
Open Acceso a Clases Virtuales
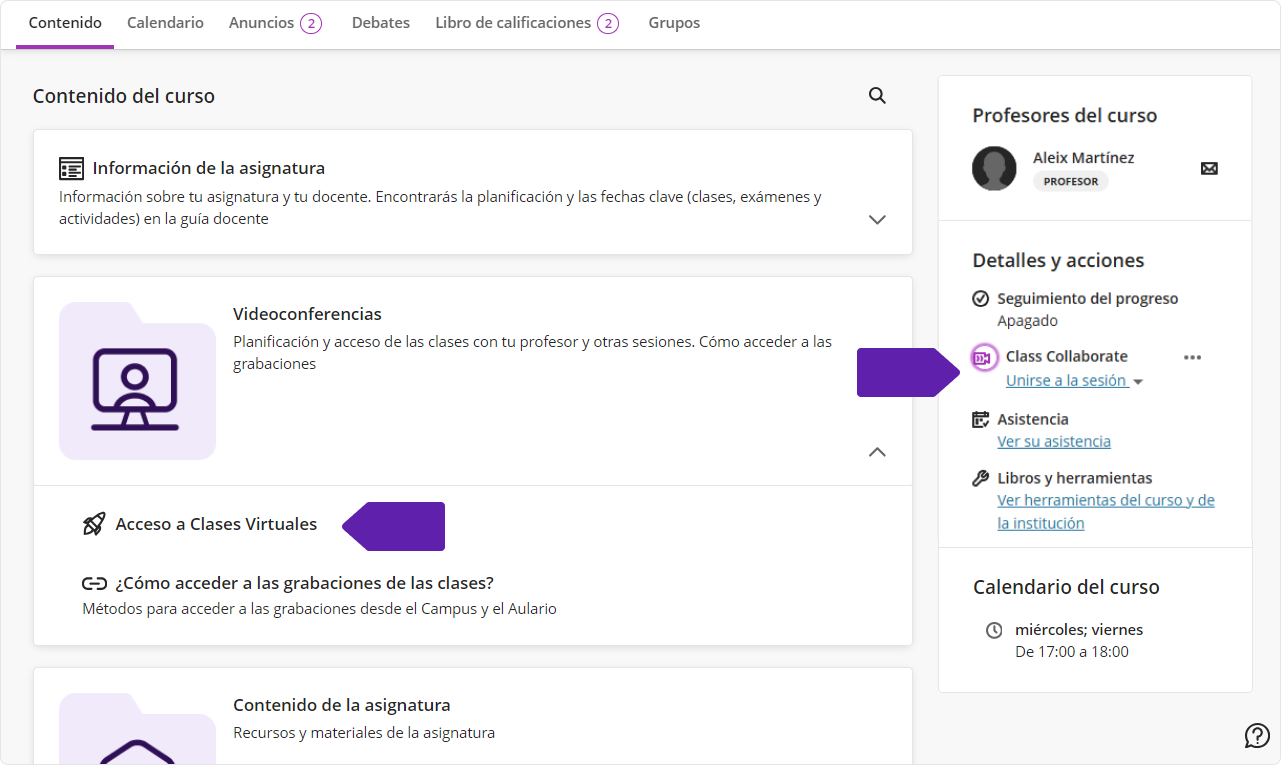216,524
